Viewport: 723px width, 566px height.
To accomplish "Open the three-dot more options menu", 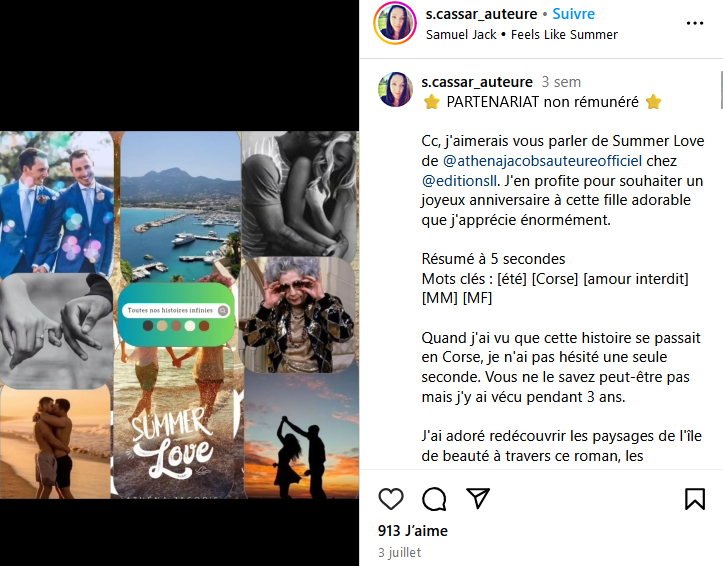I will tap(695, 23).
